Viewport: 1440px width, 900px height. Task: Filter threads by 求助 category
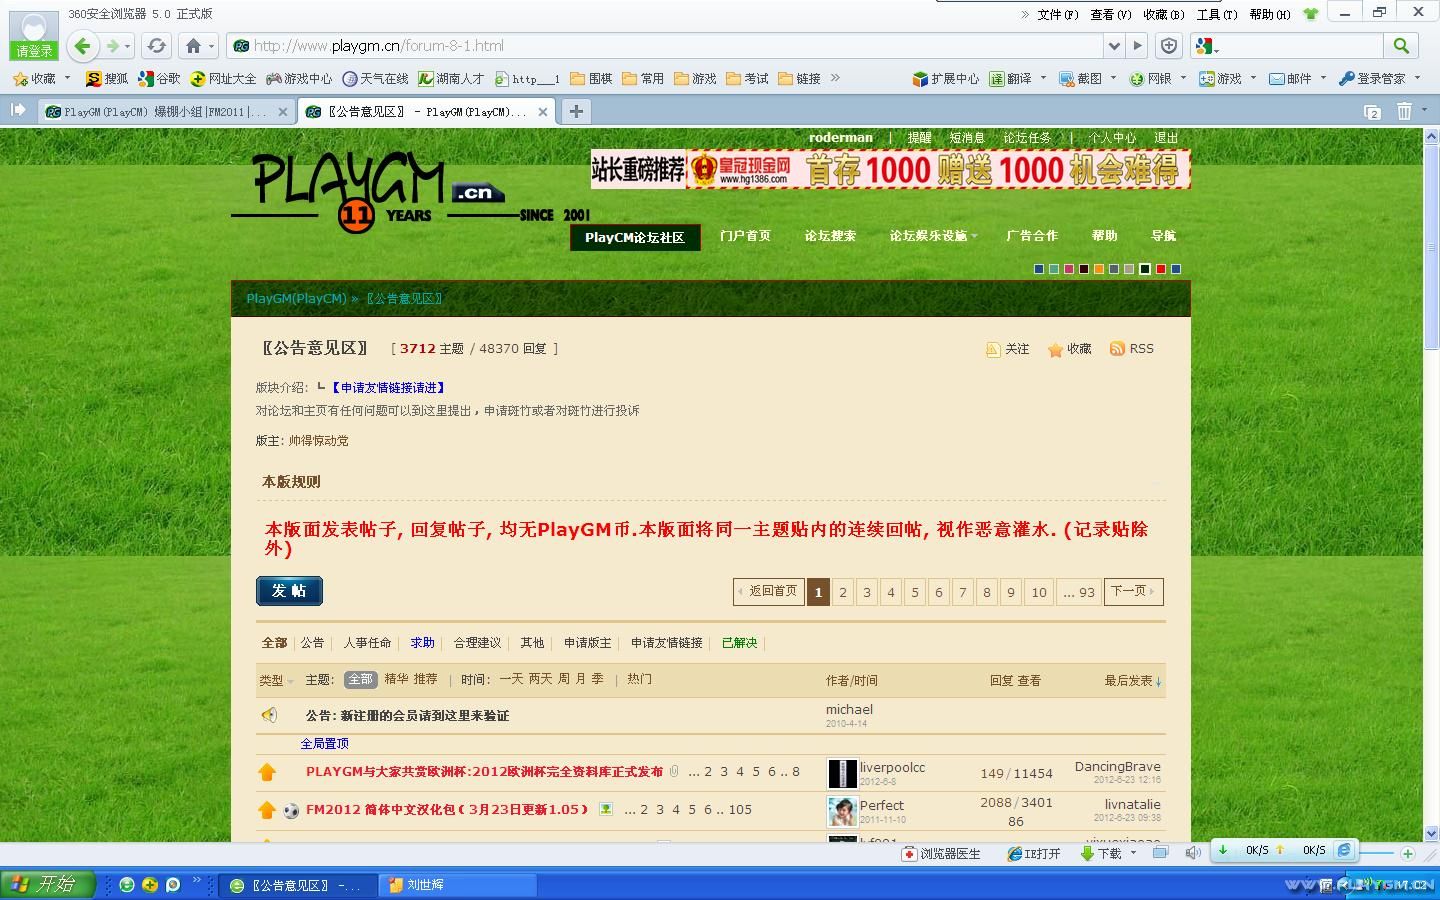[x=422, y=643]
